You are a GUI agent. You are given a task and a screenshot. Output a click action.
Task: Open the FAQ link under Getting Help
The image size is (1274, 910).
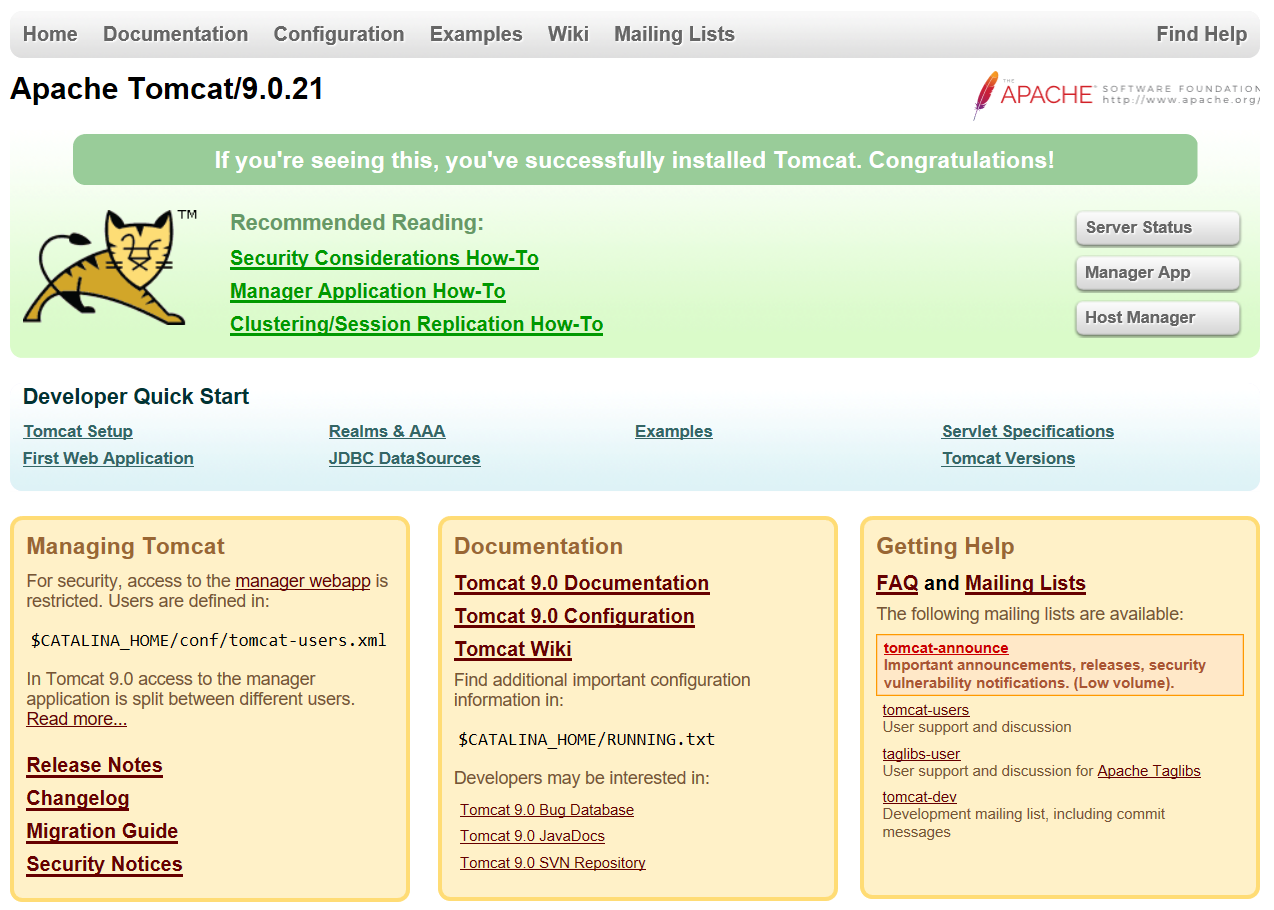(x=897, y=583)
